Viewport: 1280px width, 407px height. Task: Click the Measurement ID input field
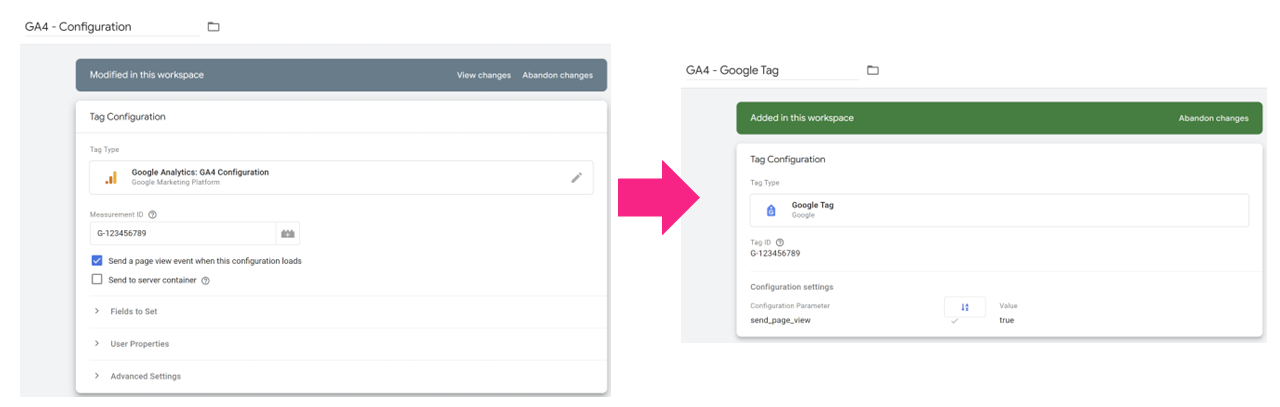click(183, 233)
